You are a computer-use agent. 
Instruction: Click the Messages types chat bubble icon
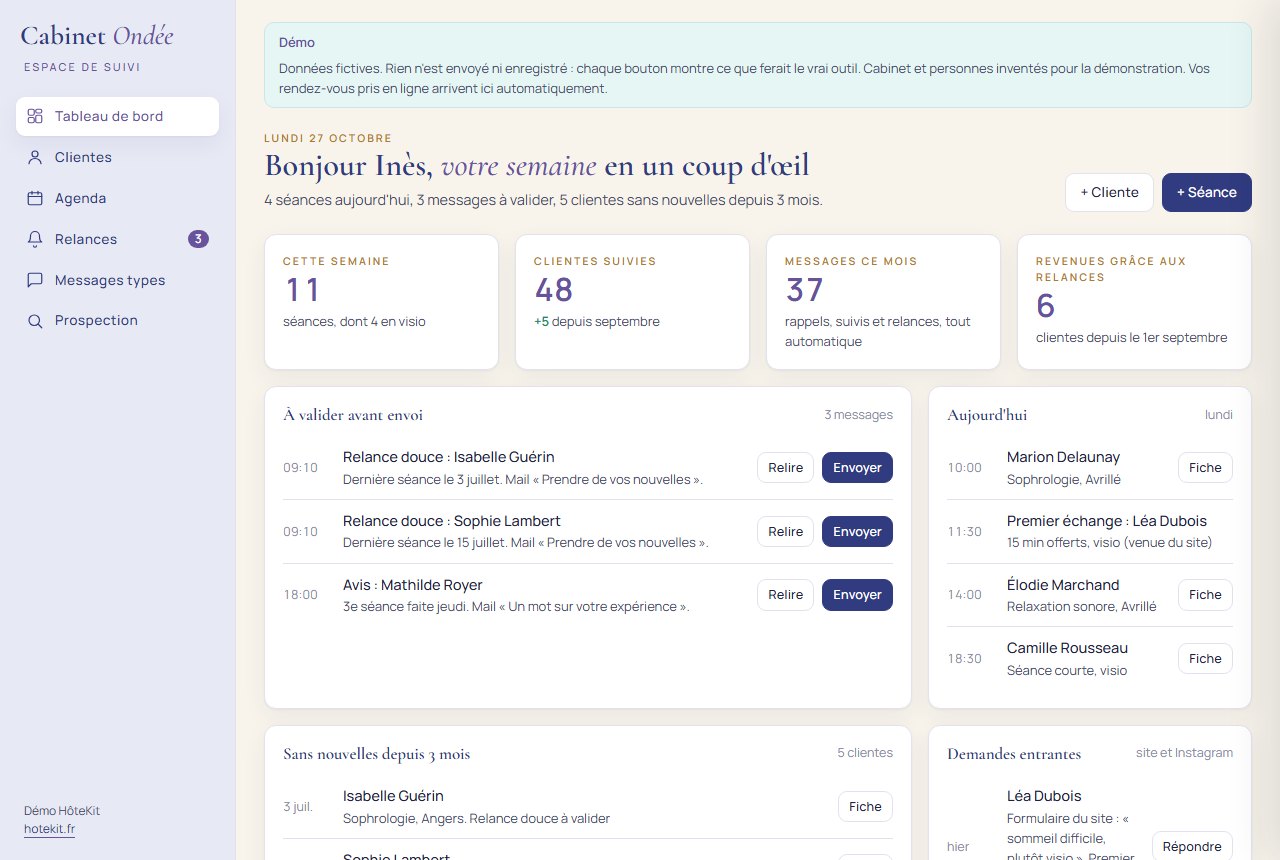35,280
